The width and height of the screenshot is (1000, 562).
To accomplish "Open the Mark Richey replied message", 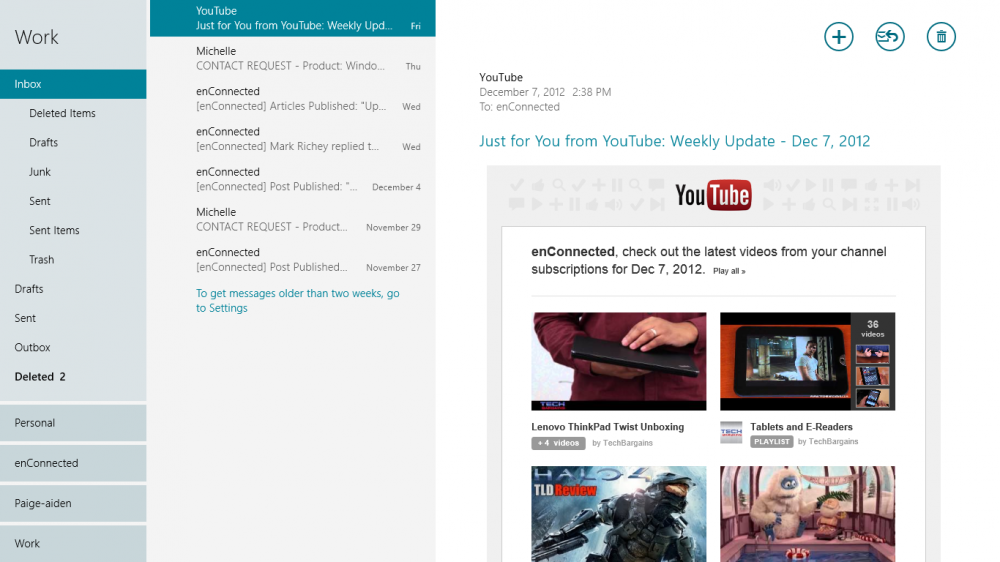I will tap(293, 138).
